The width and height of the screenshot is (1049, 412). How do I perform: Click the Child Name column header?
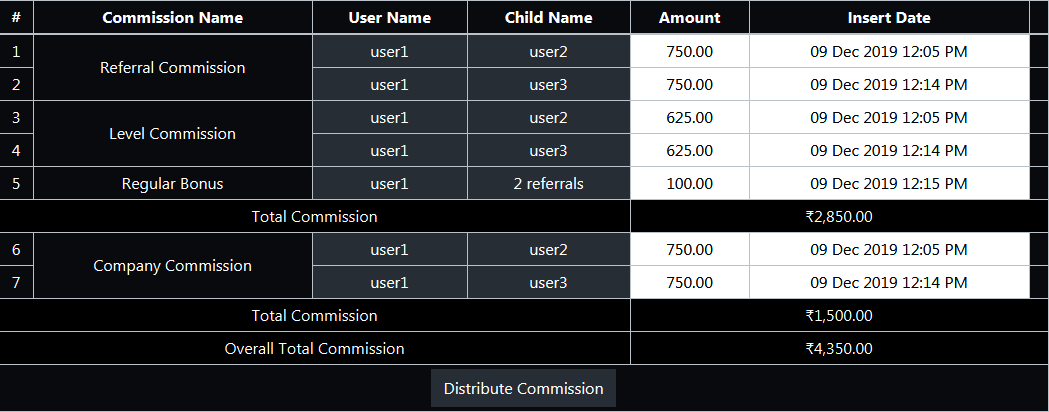tap(549, 18)
